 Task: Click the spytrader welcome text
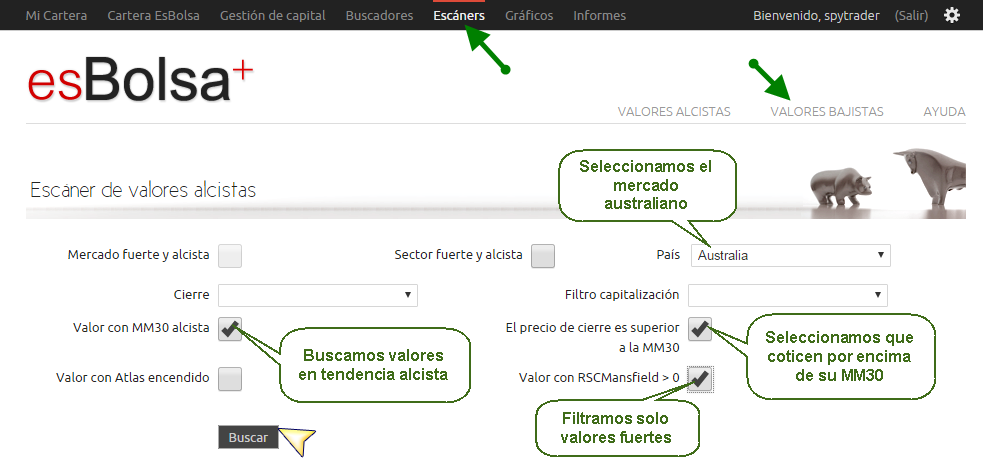(x=816, y=16)
